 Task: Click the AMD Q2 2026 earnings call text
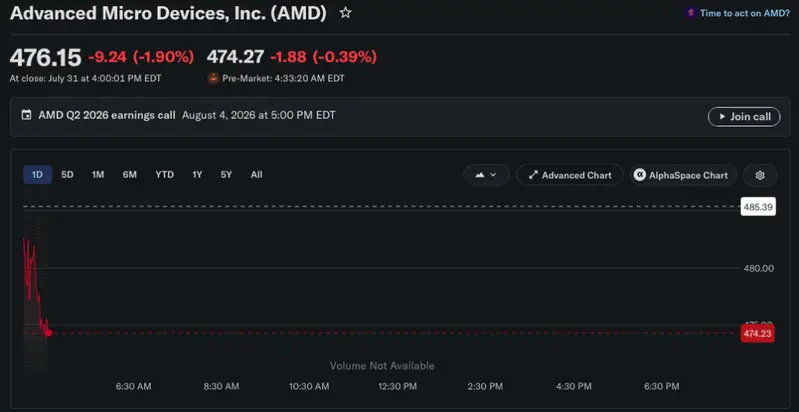[106, 115]
